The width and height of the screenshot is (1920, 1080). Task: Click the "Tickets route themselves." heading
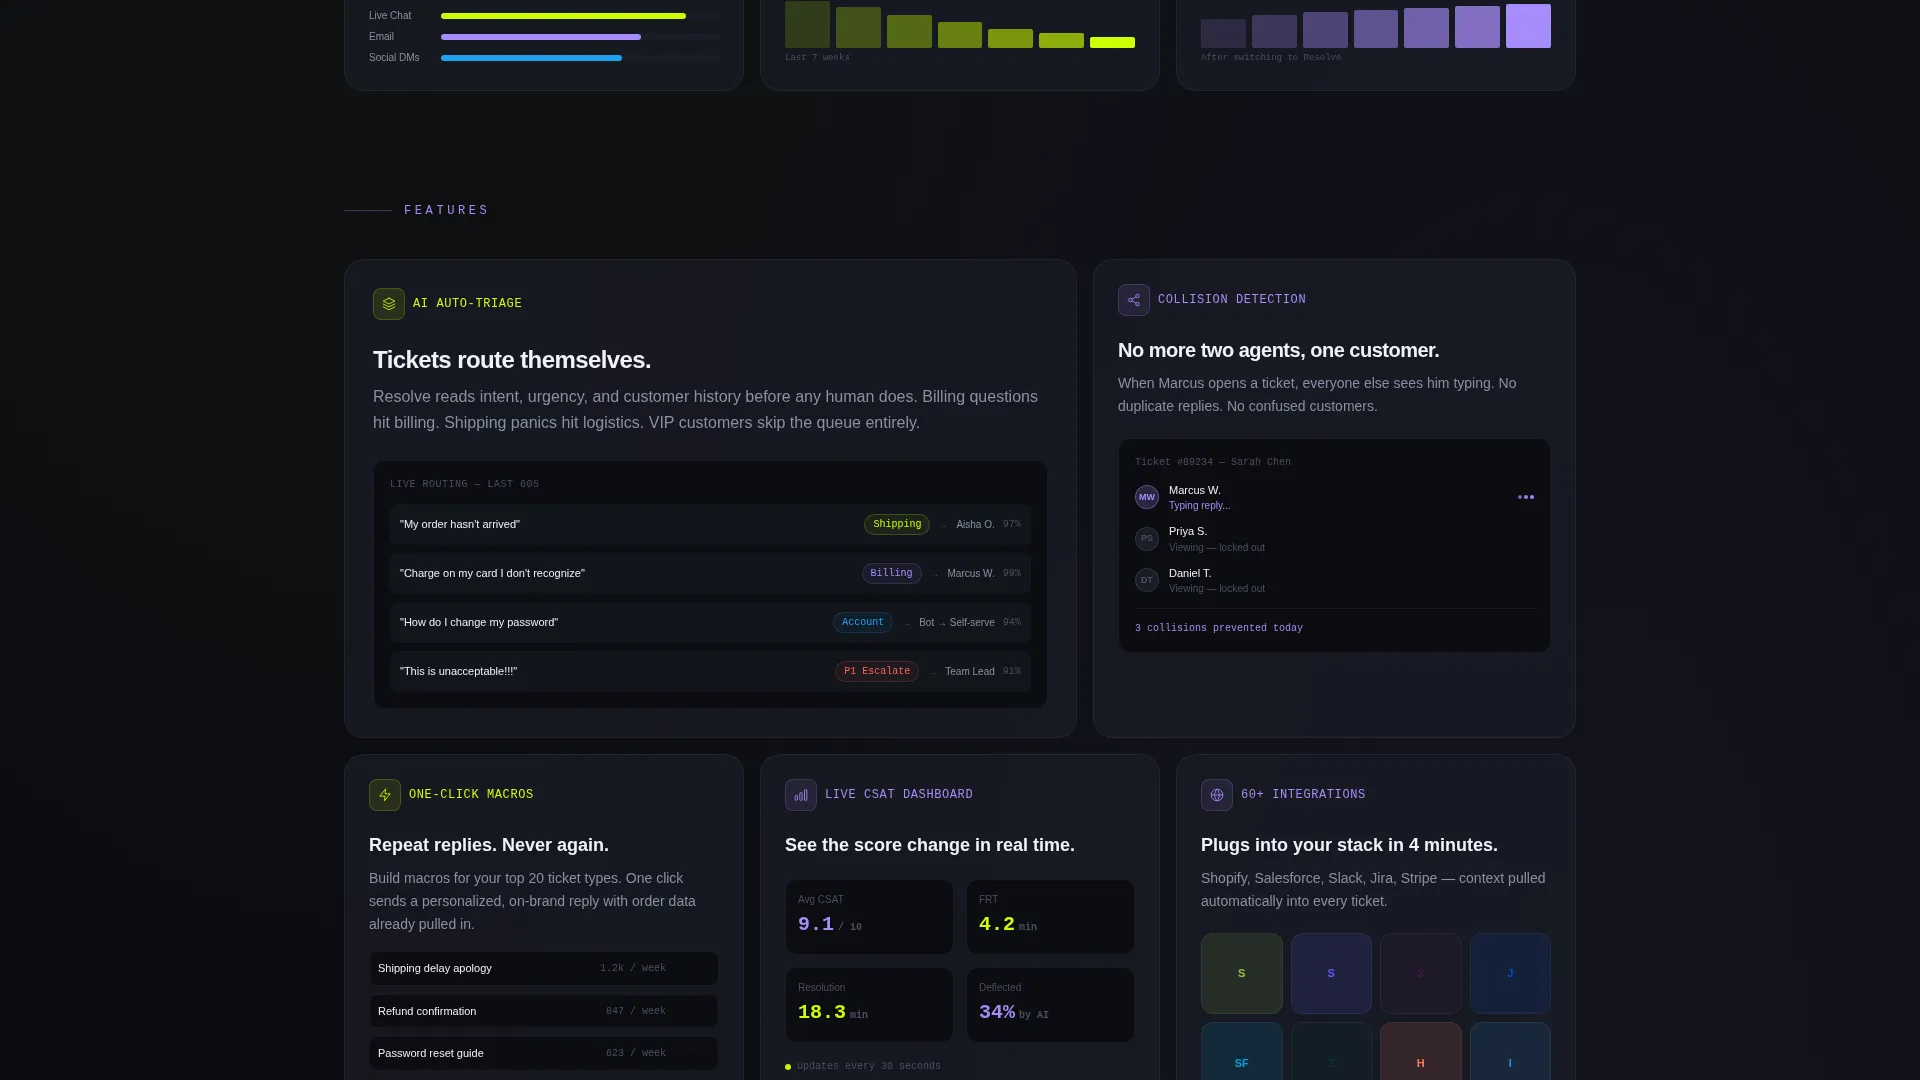(512, 361)
